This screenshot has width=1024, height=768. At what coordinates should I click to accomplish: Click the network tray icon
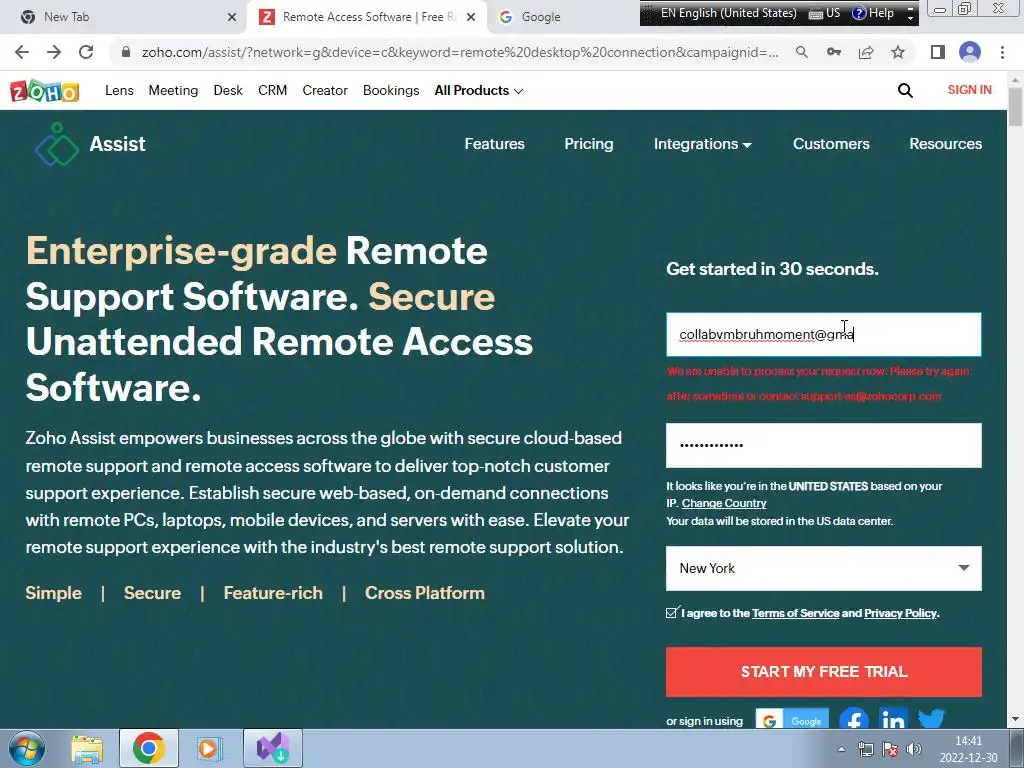pos(865,749)
